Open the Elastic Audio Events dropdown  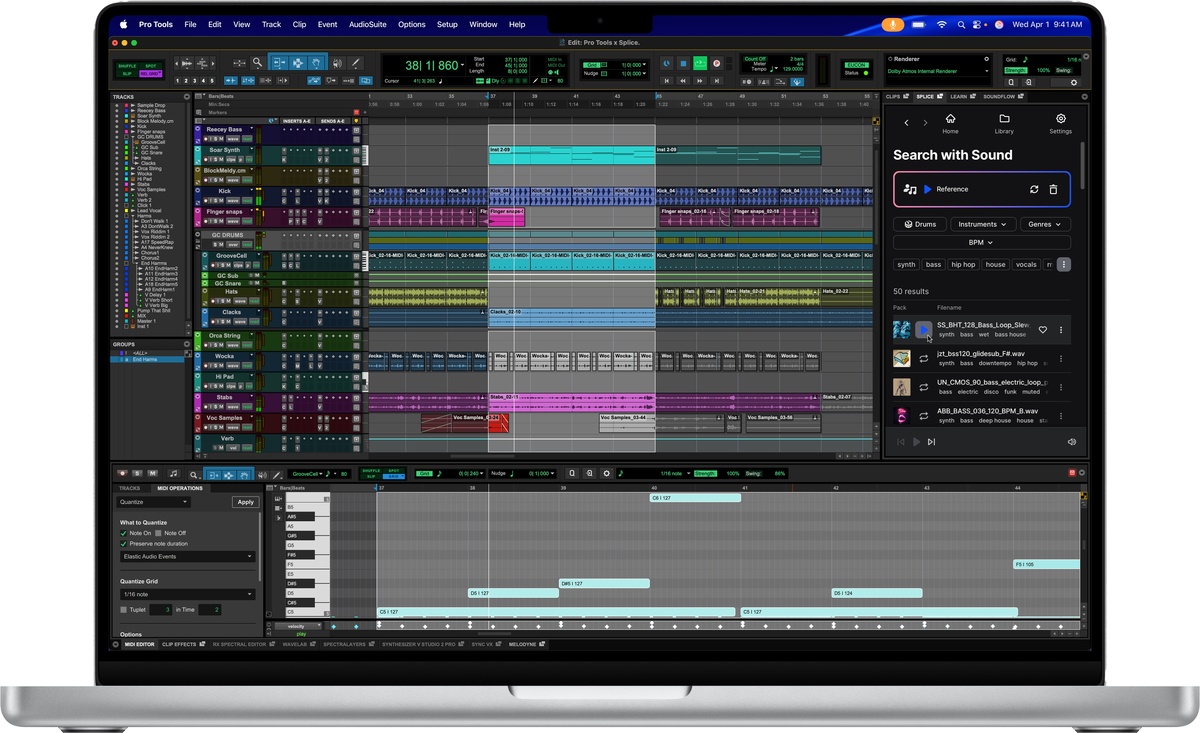coord(187,556)
